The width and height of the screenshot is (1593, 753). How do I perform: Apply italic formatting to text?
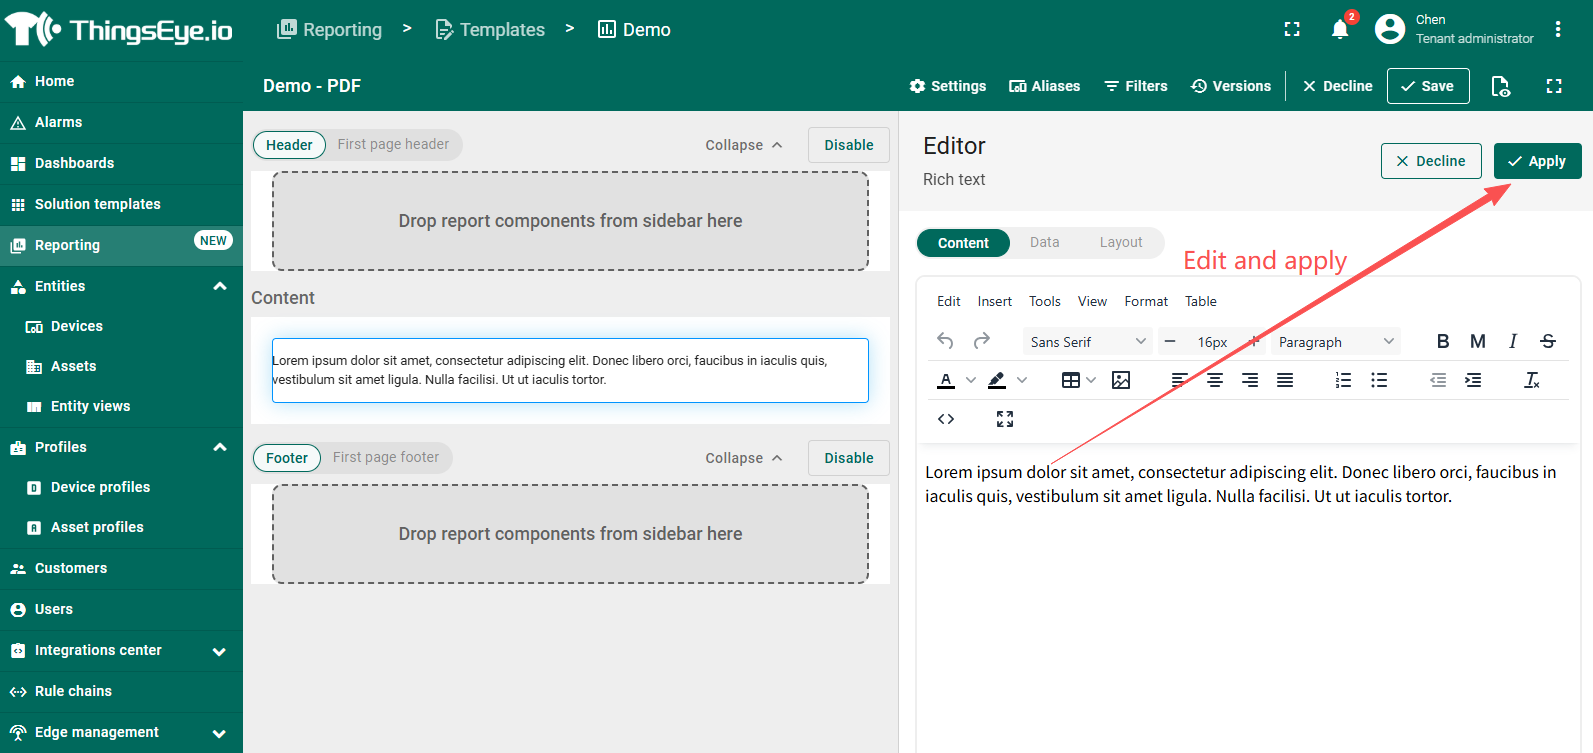pos(1513,341)
